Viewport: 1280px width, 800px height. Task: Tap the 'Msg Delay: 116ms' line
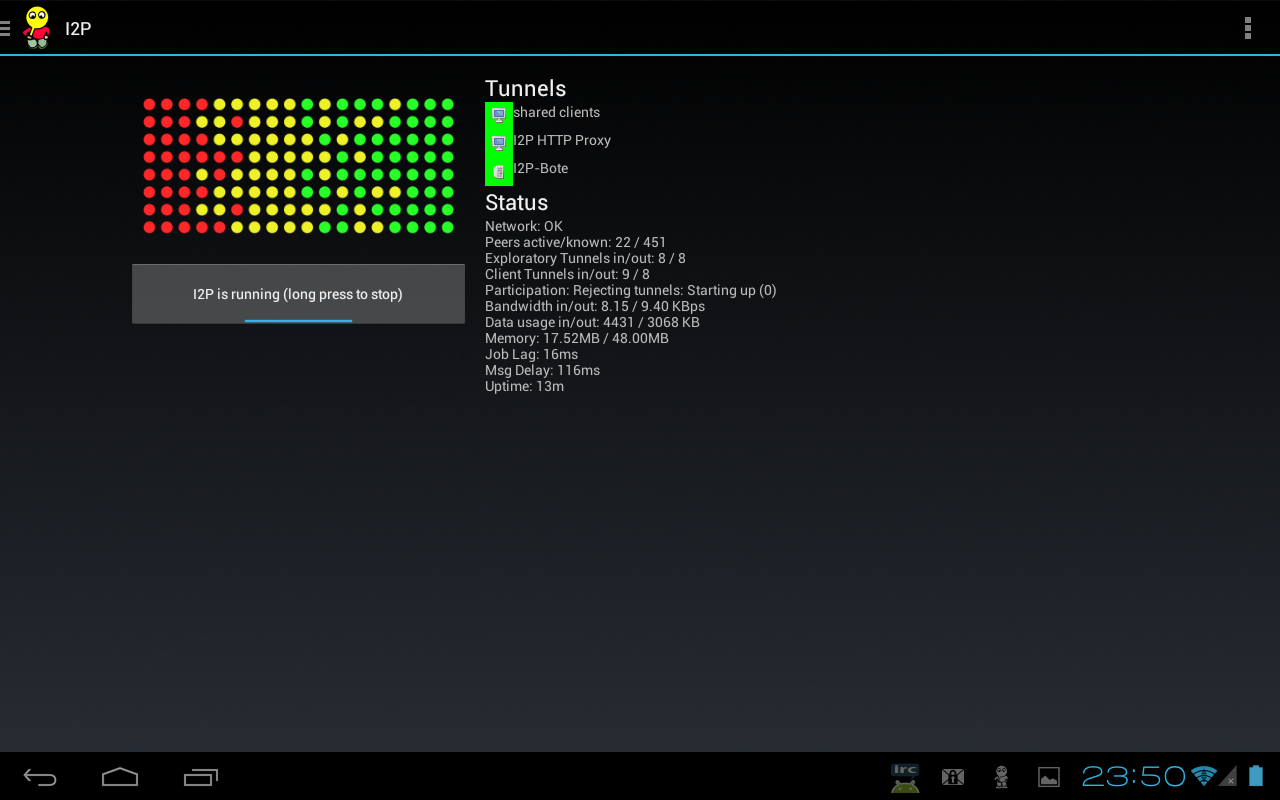(542, 370)
